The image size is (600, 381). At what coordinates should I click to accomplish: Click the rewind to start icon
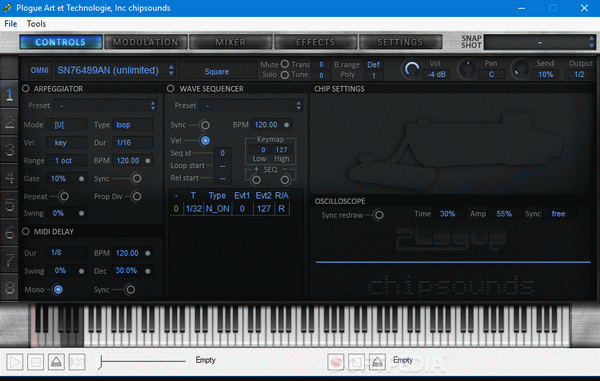coord(77,362)
